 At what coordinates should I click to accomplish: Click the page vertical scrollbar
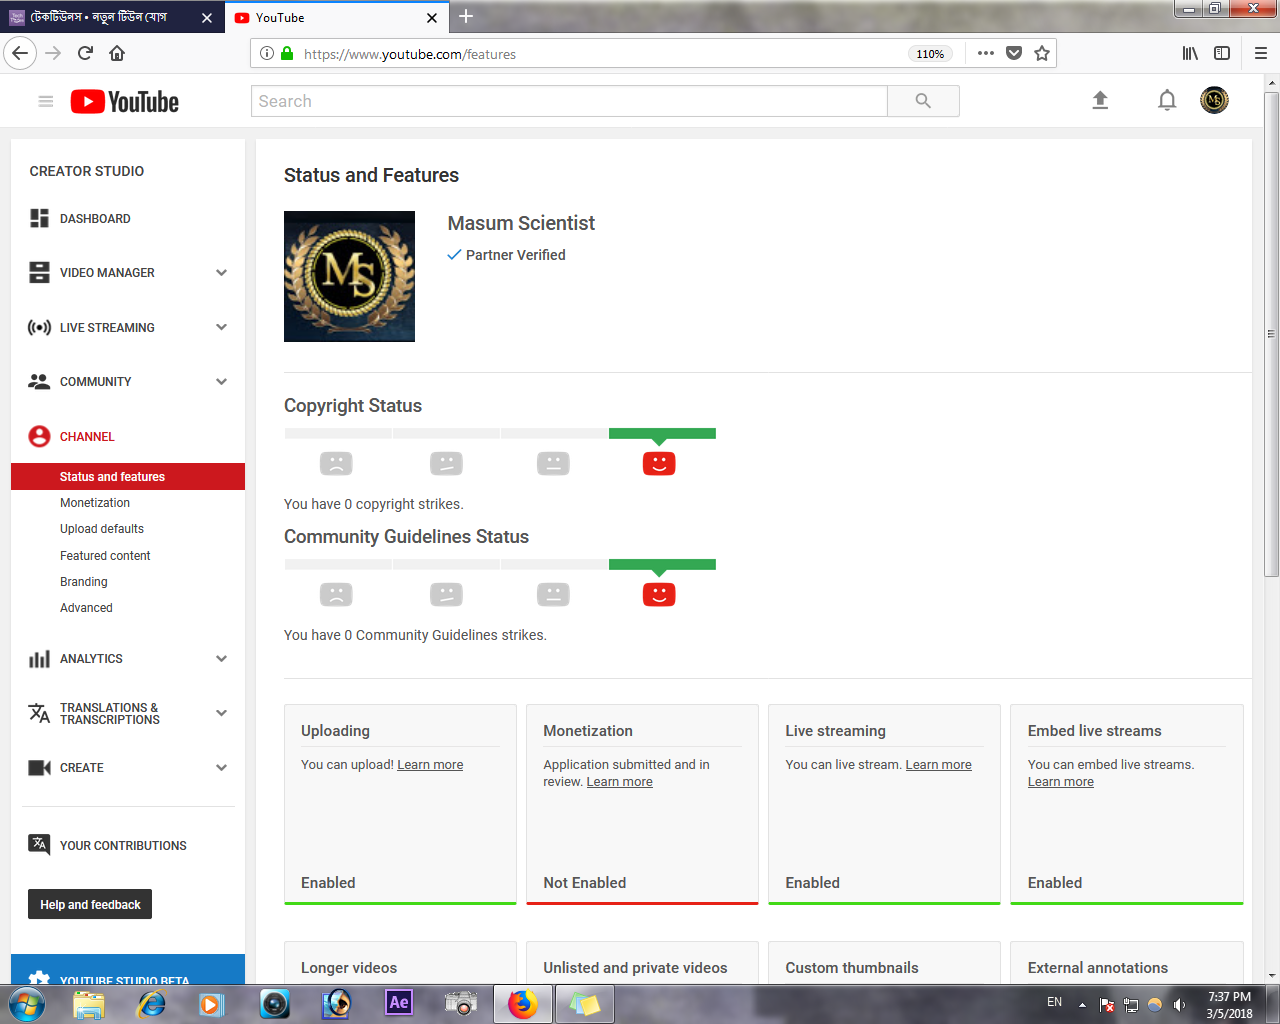[1272, 334]
